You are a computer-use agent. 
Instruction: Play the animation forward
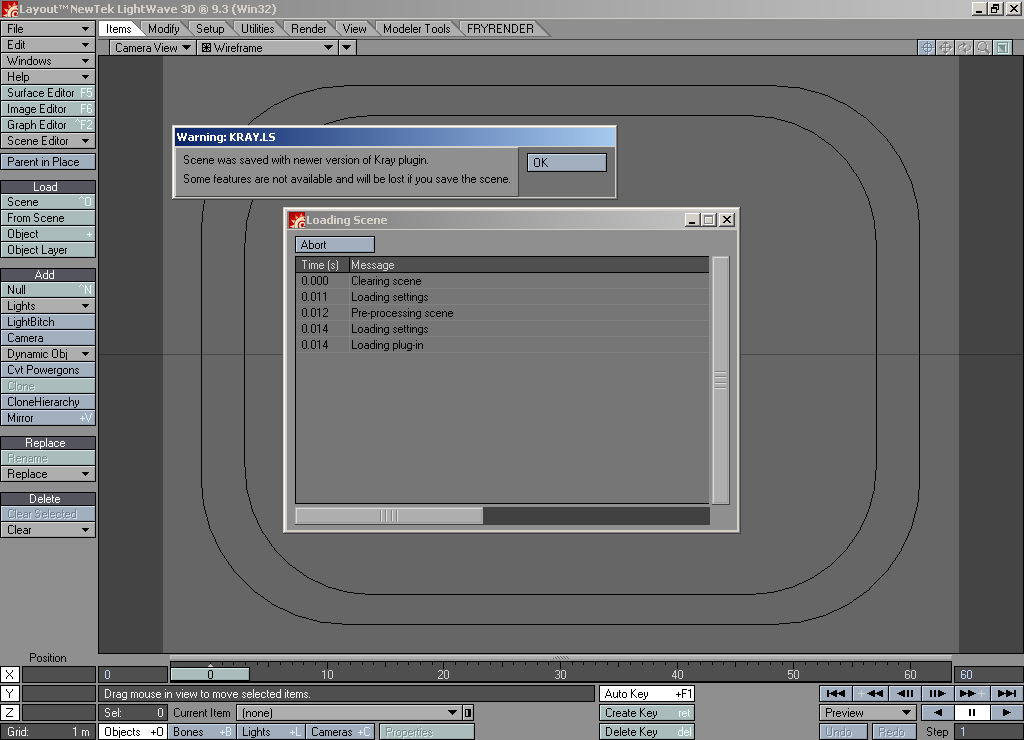(1006, 713)
